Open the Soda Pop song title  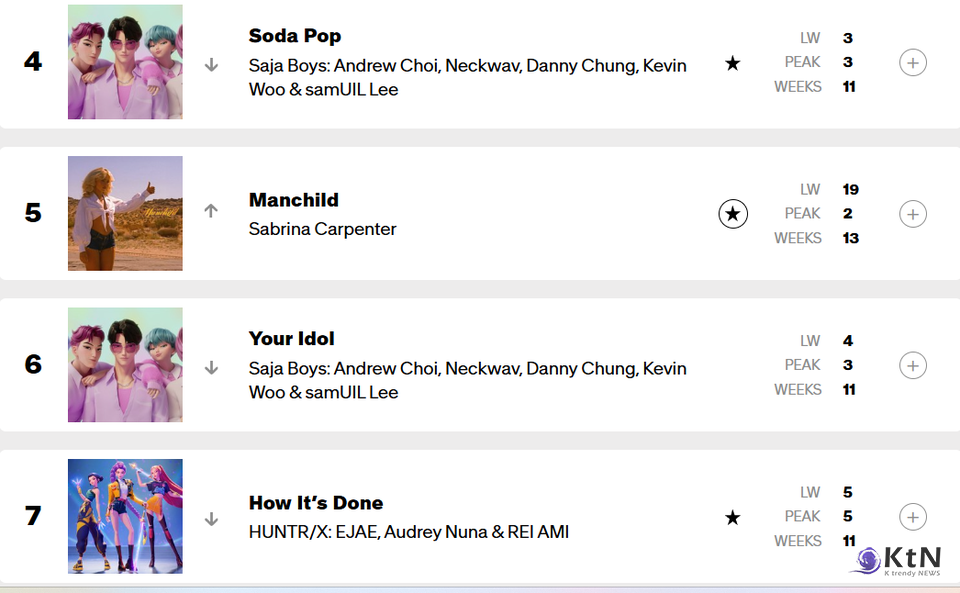[x=295, y=36]
